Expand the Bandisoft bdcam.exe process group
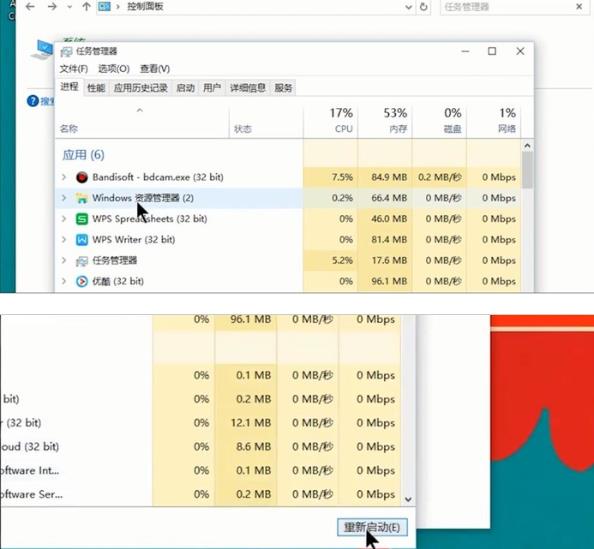 [x=64, y=177]
